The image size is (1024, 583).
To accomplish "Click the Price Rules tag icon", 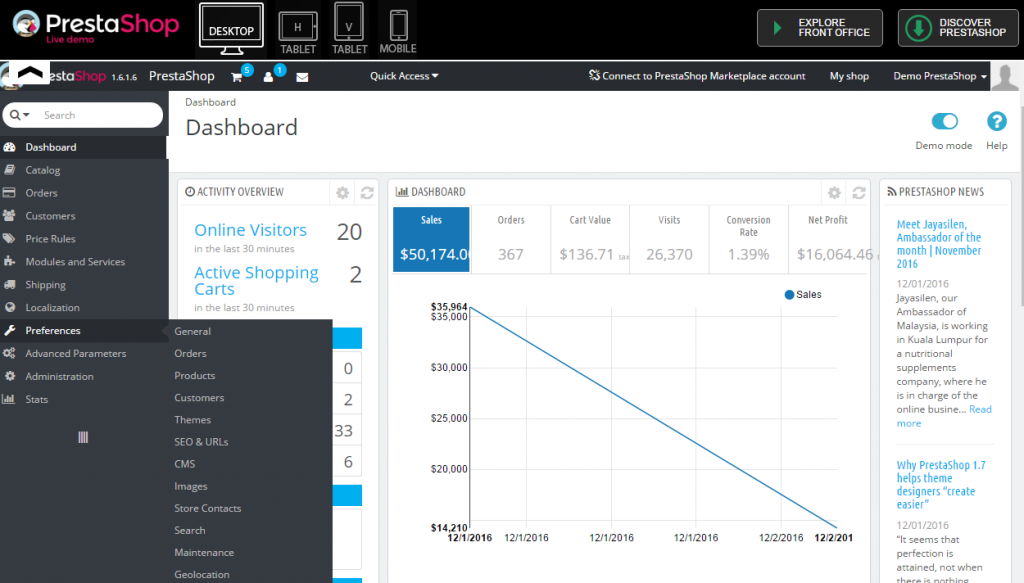I will 9,239.
